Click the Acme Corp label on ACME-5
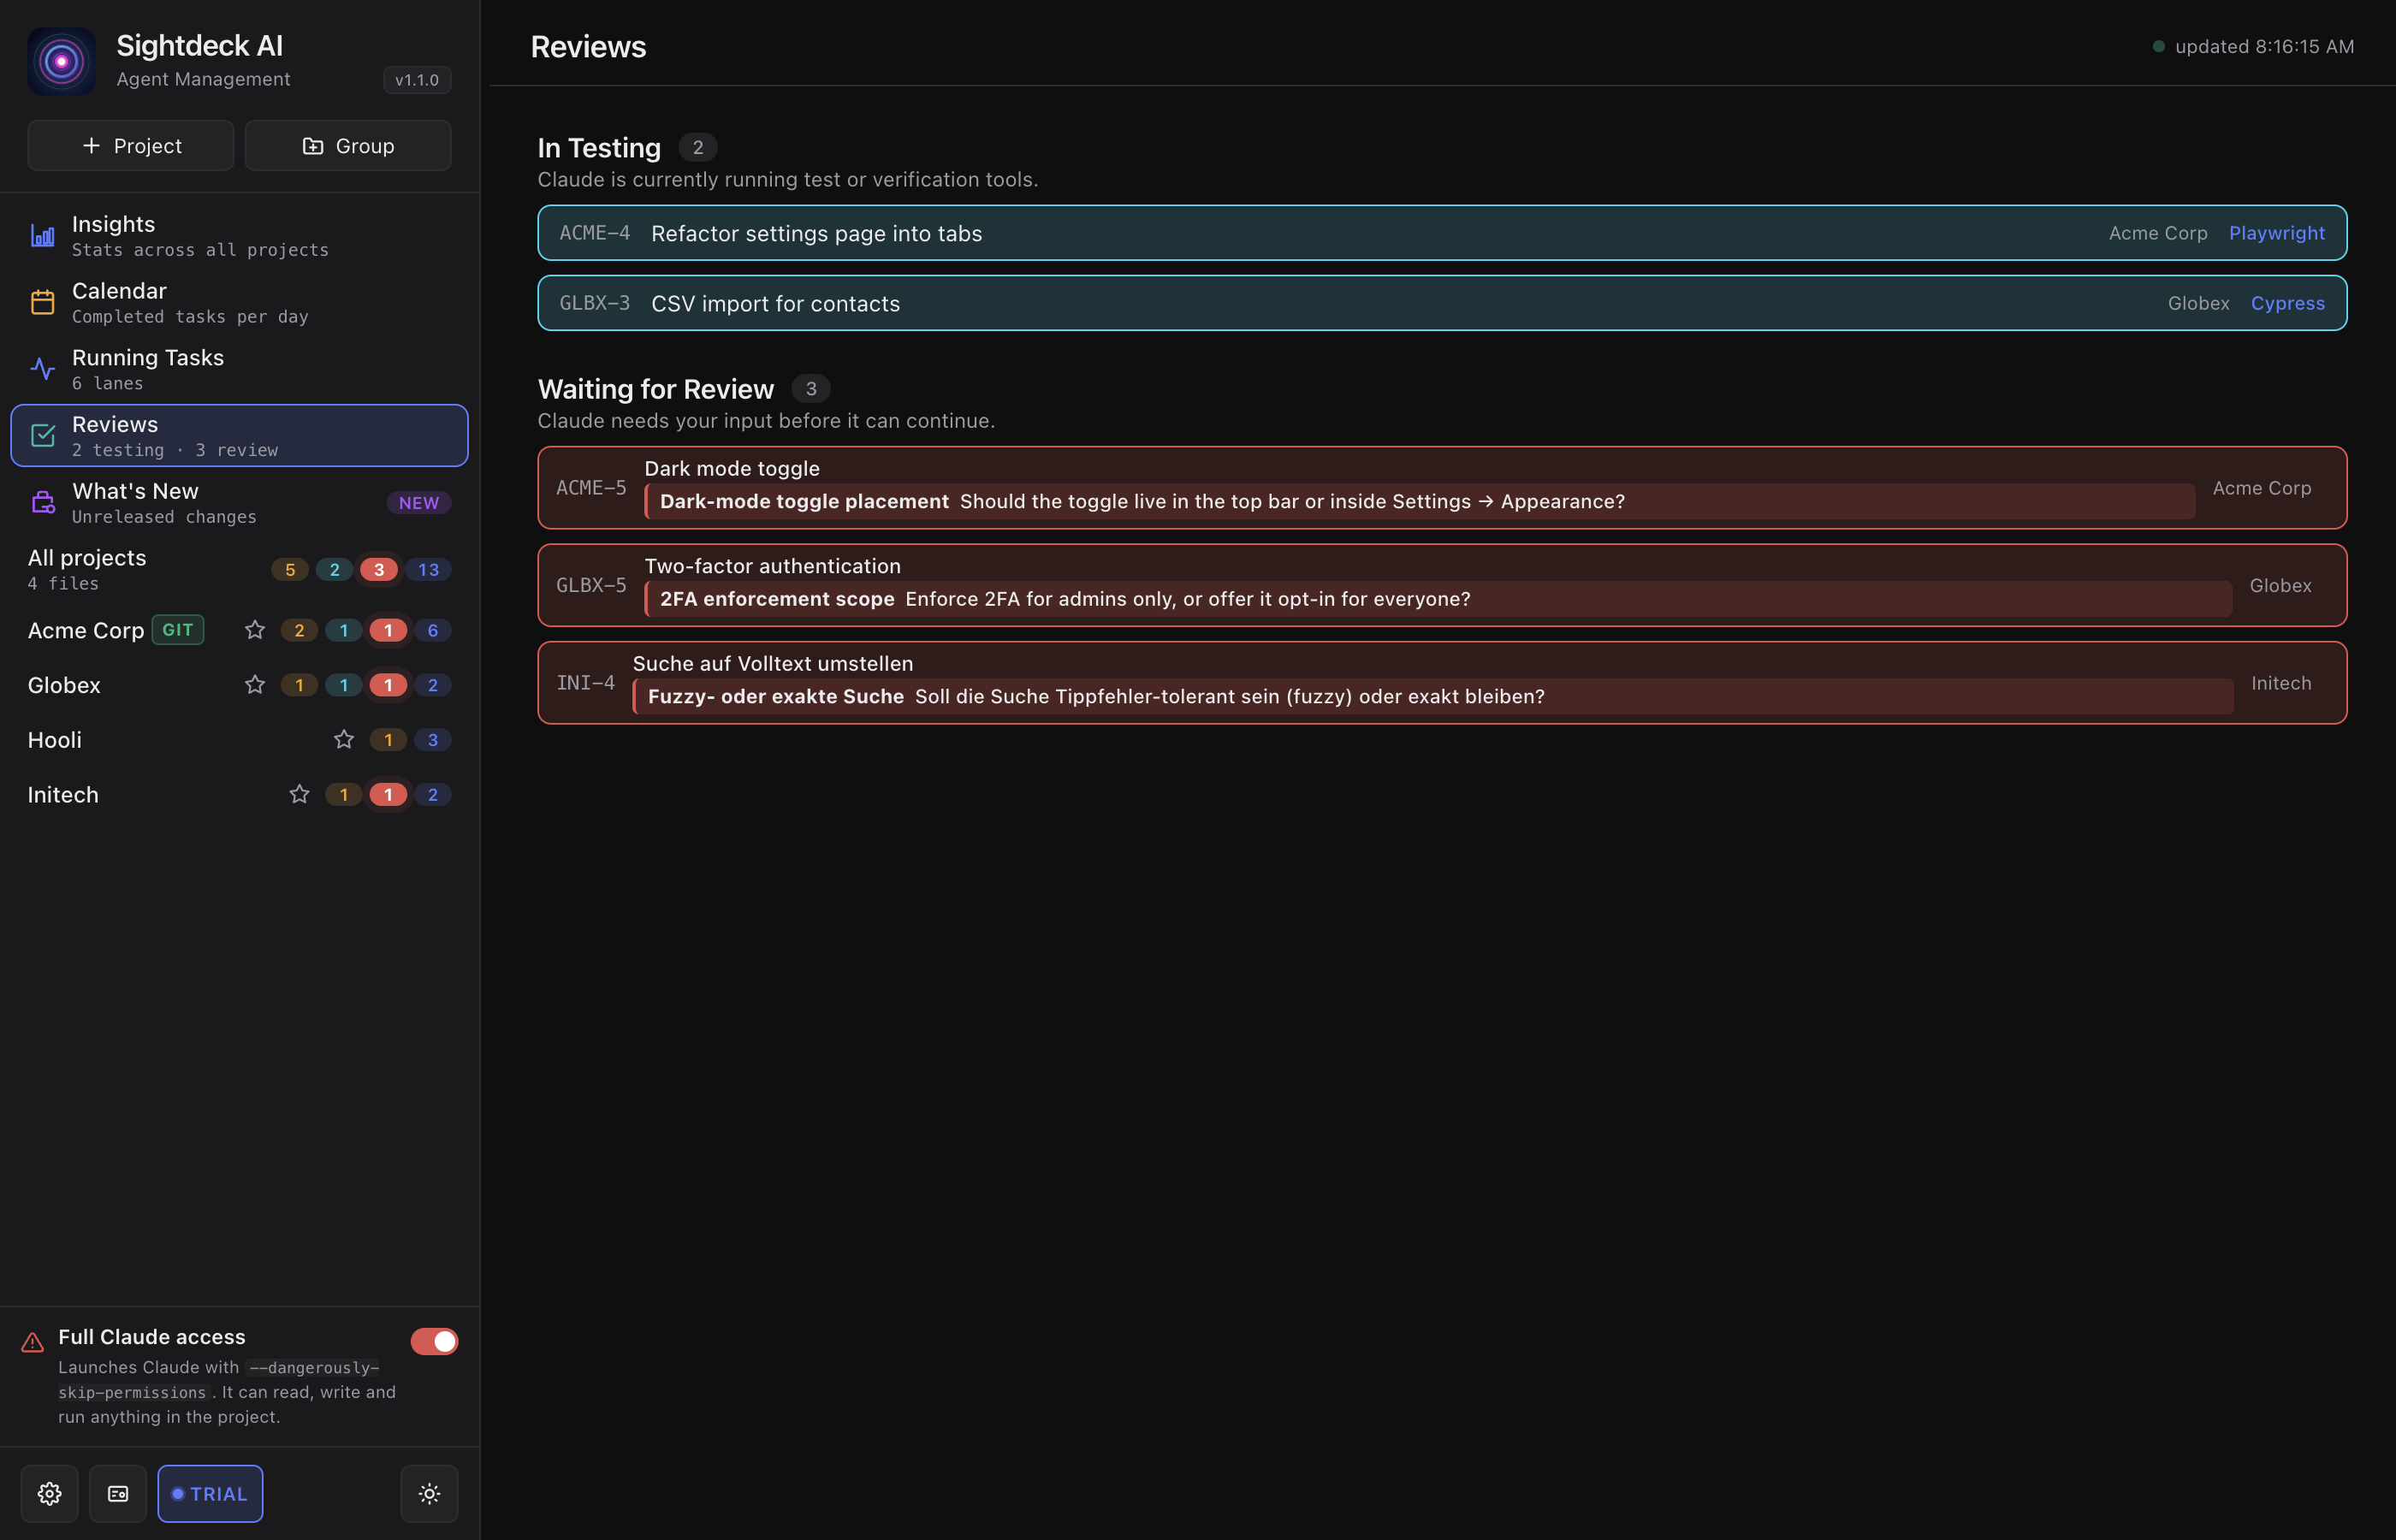 pos(2262,488)
